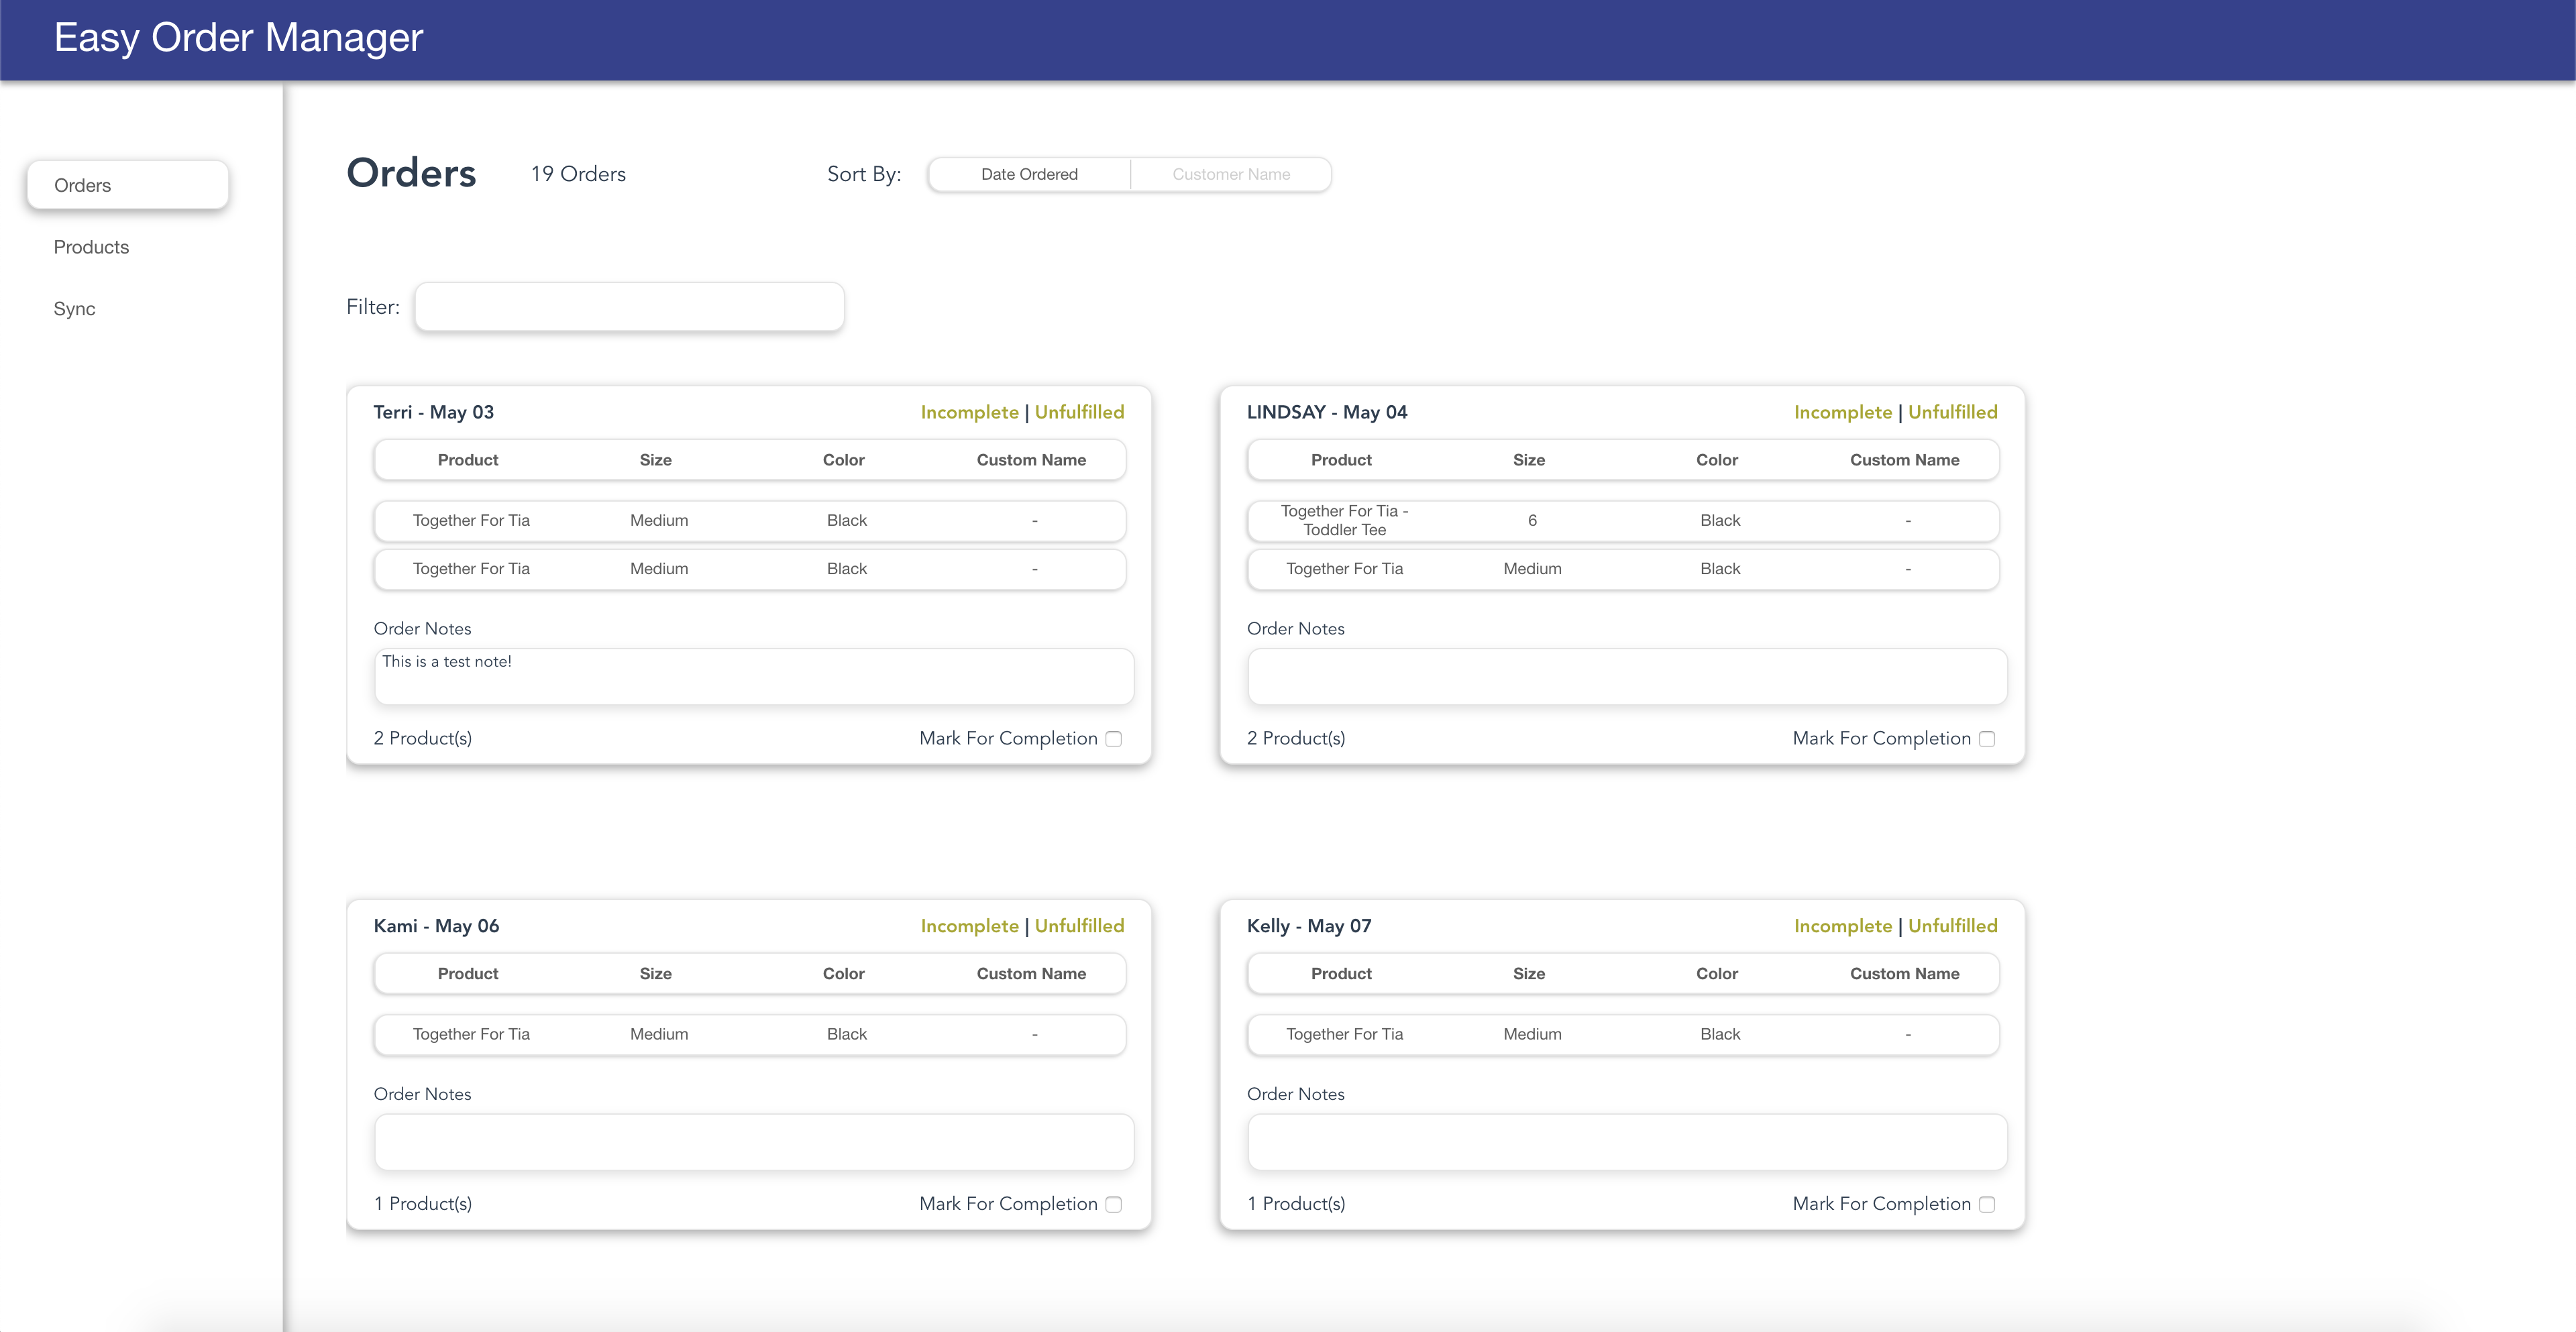The height and width of the screenshot is (1332, 2576).
Task: Check Mark For Completion on Kami's order
Action: [1114, 1205]
